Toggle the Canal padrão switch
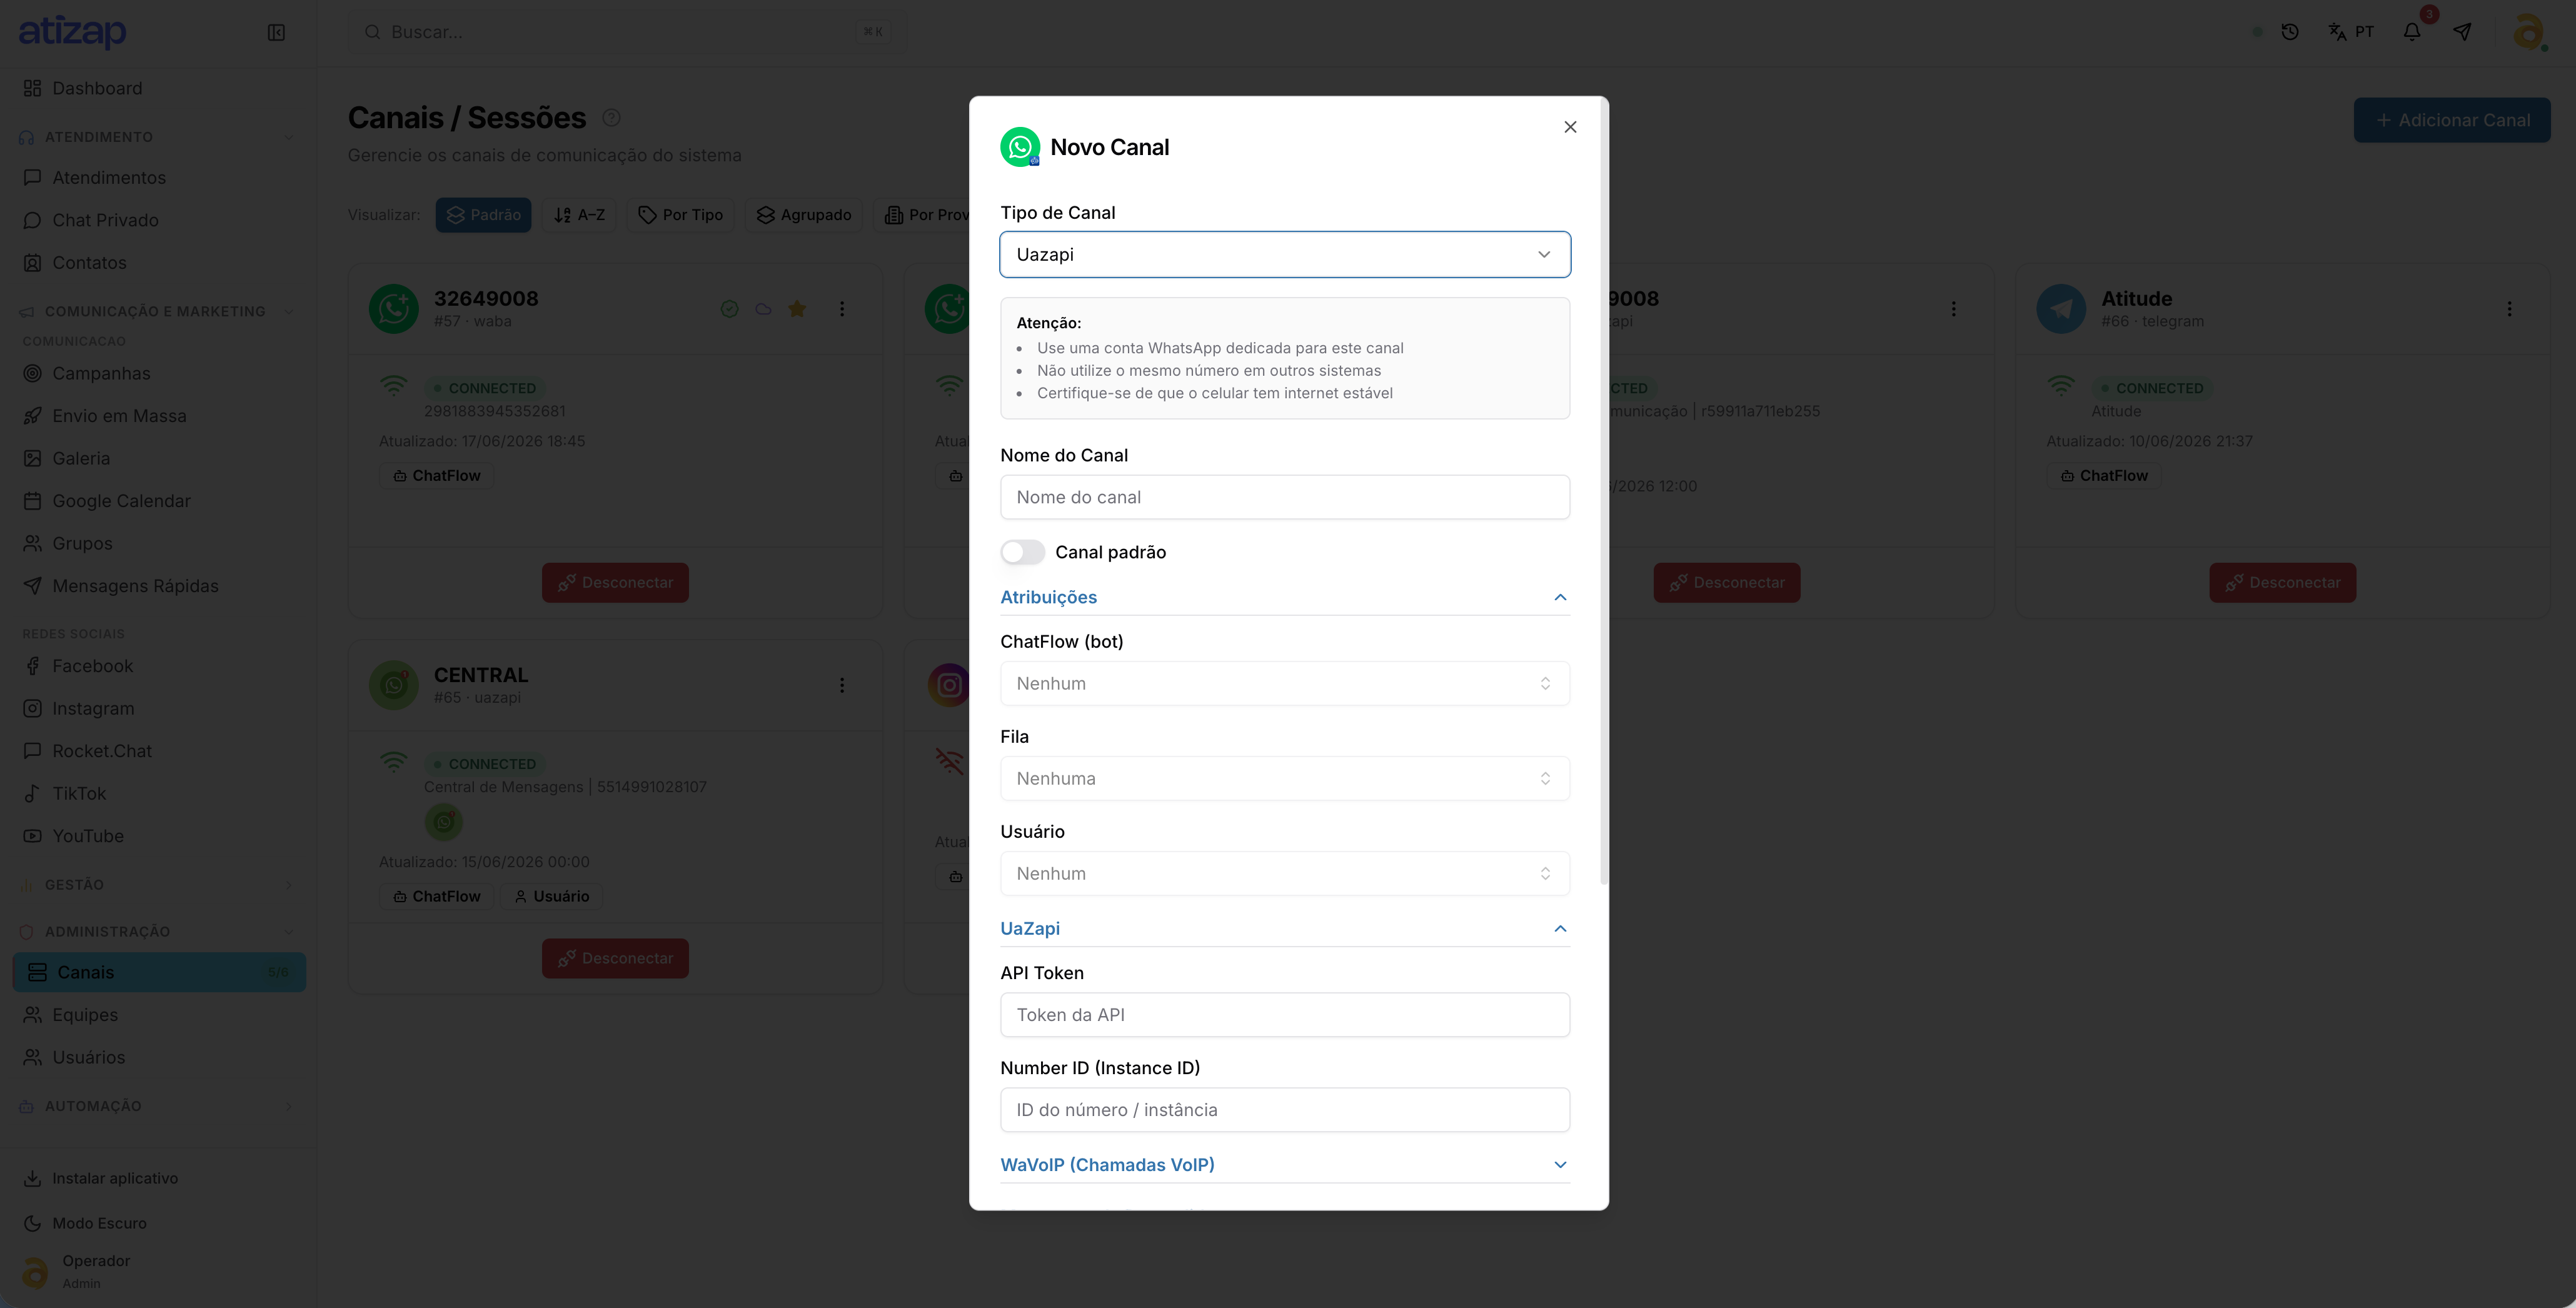Screen dimensions: 2576x1308 pyautogui.click(x=1022, y=552)
